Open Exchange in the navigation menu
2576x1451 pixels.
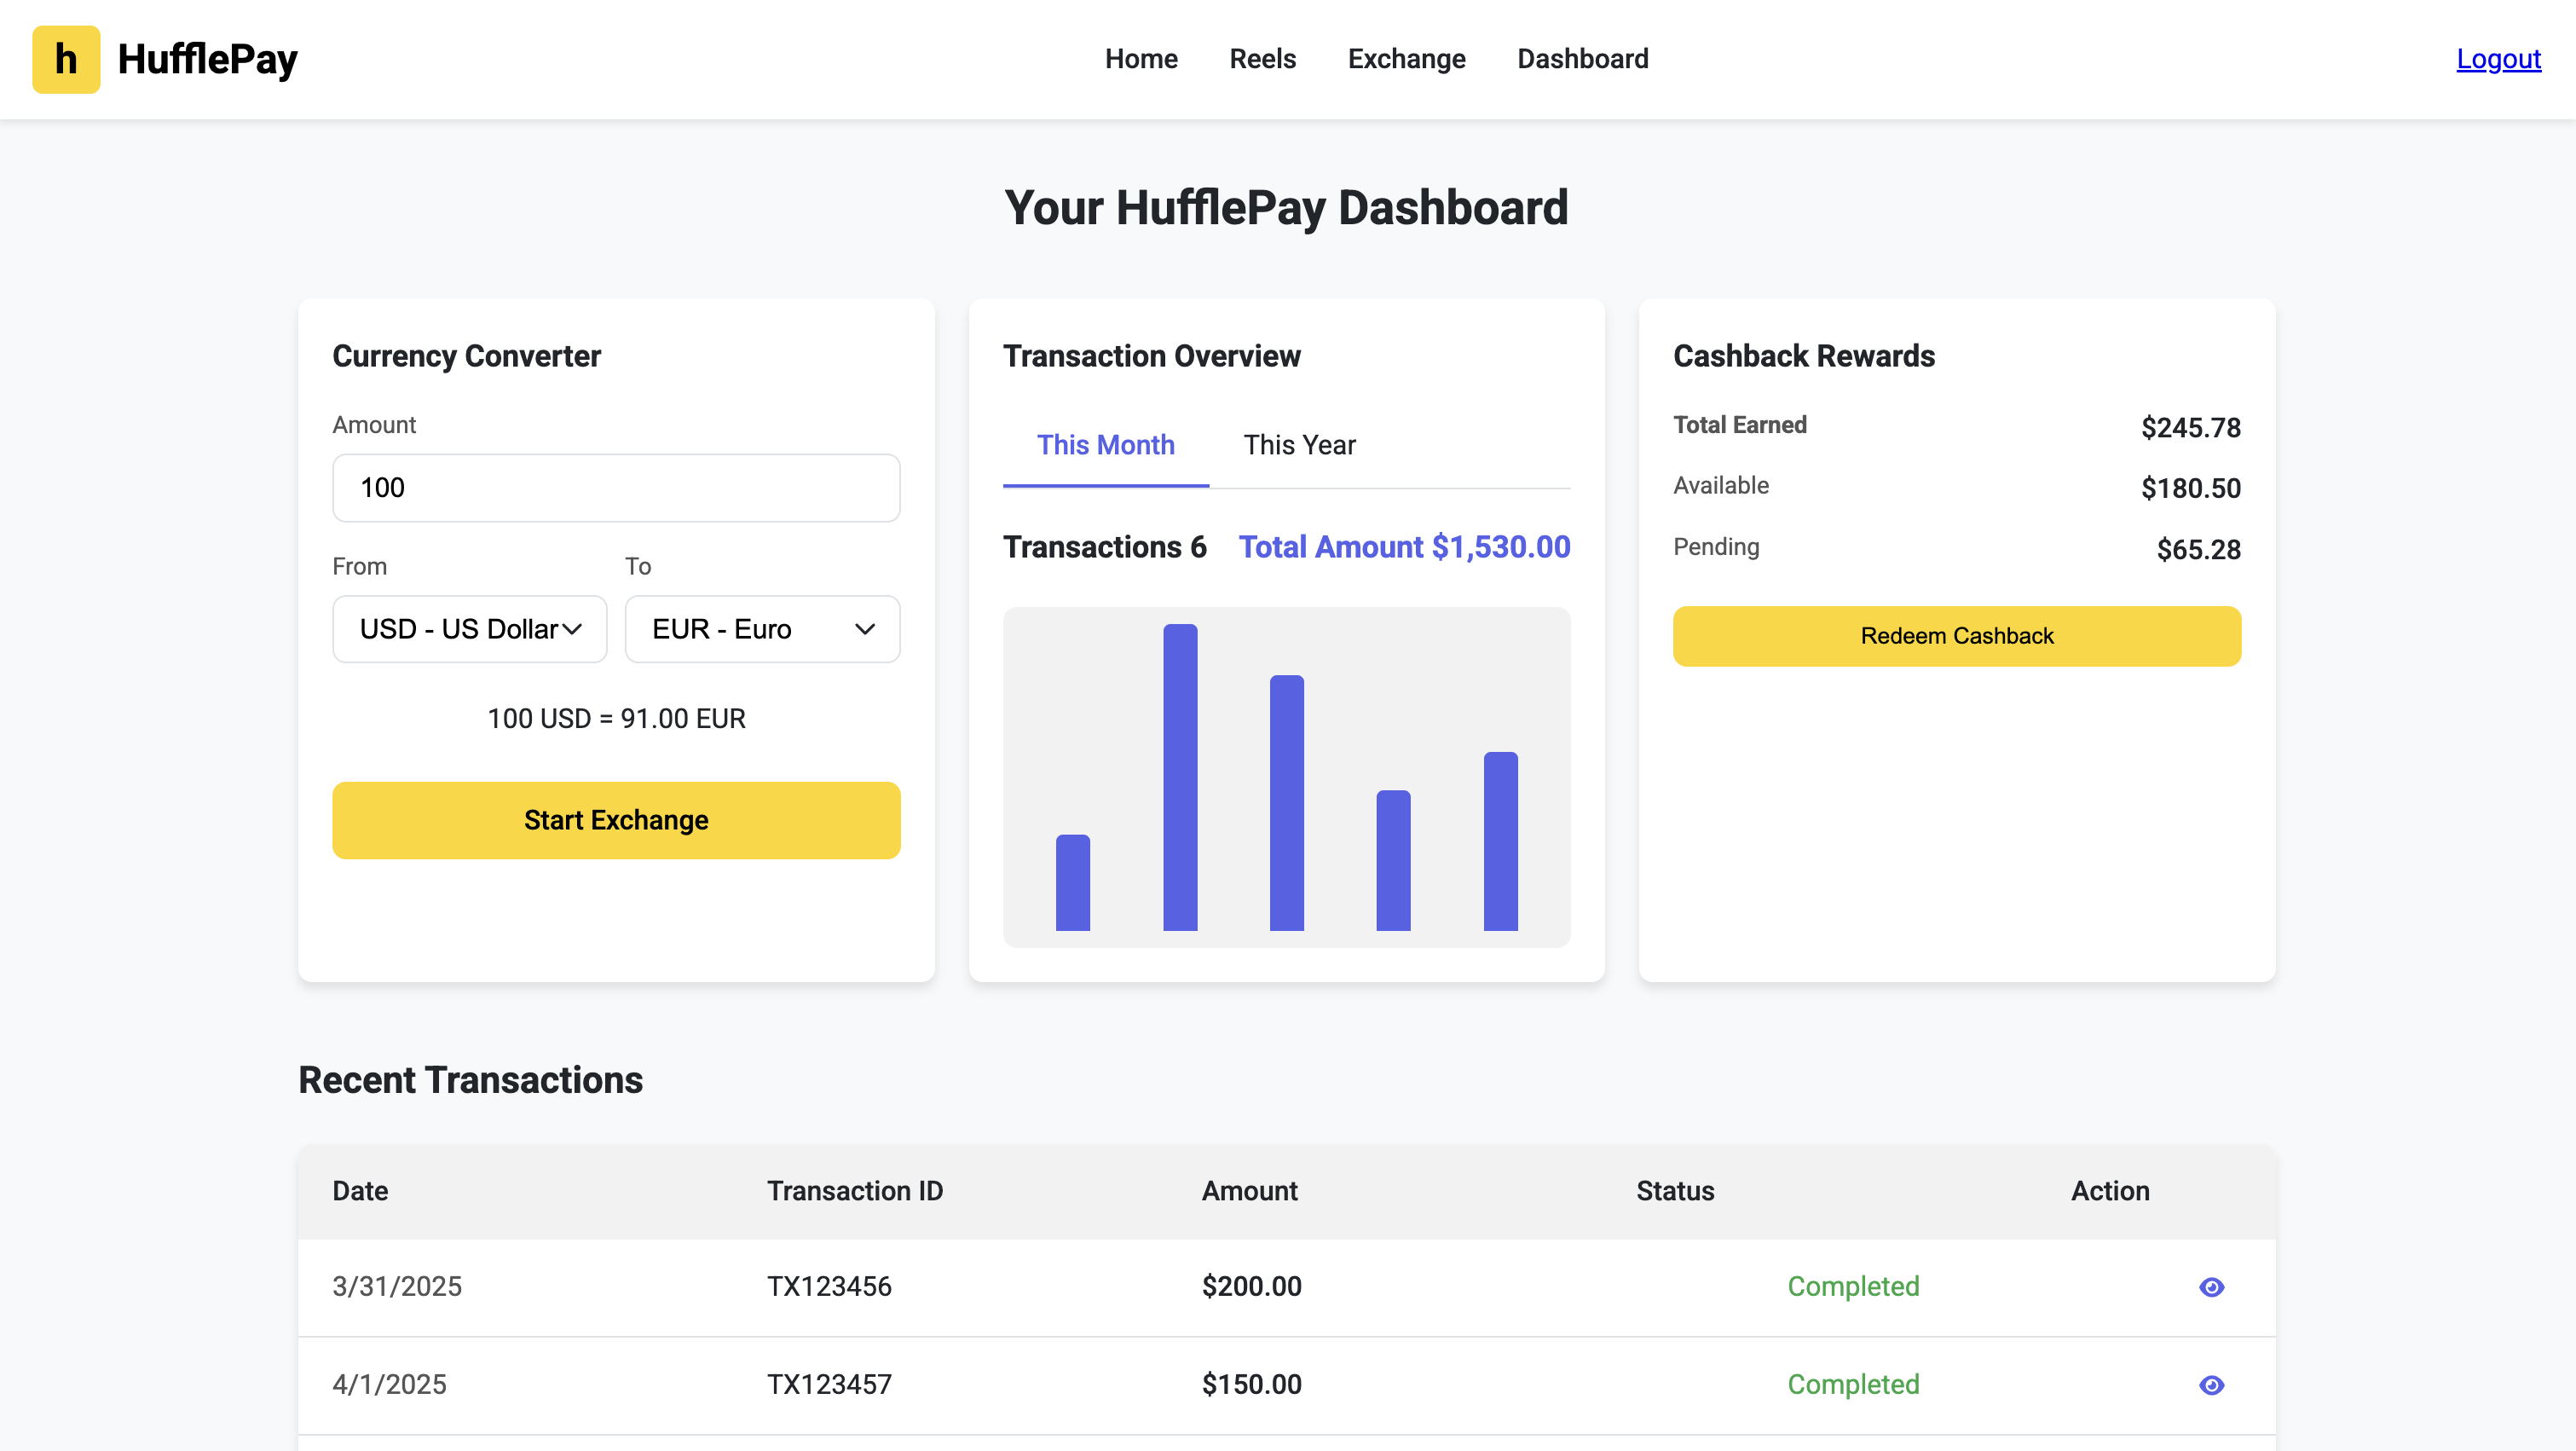click(1406, 59)
